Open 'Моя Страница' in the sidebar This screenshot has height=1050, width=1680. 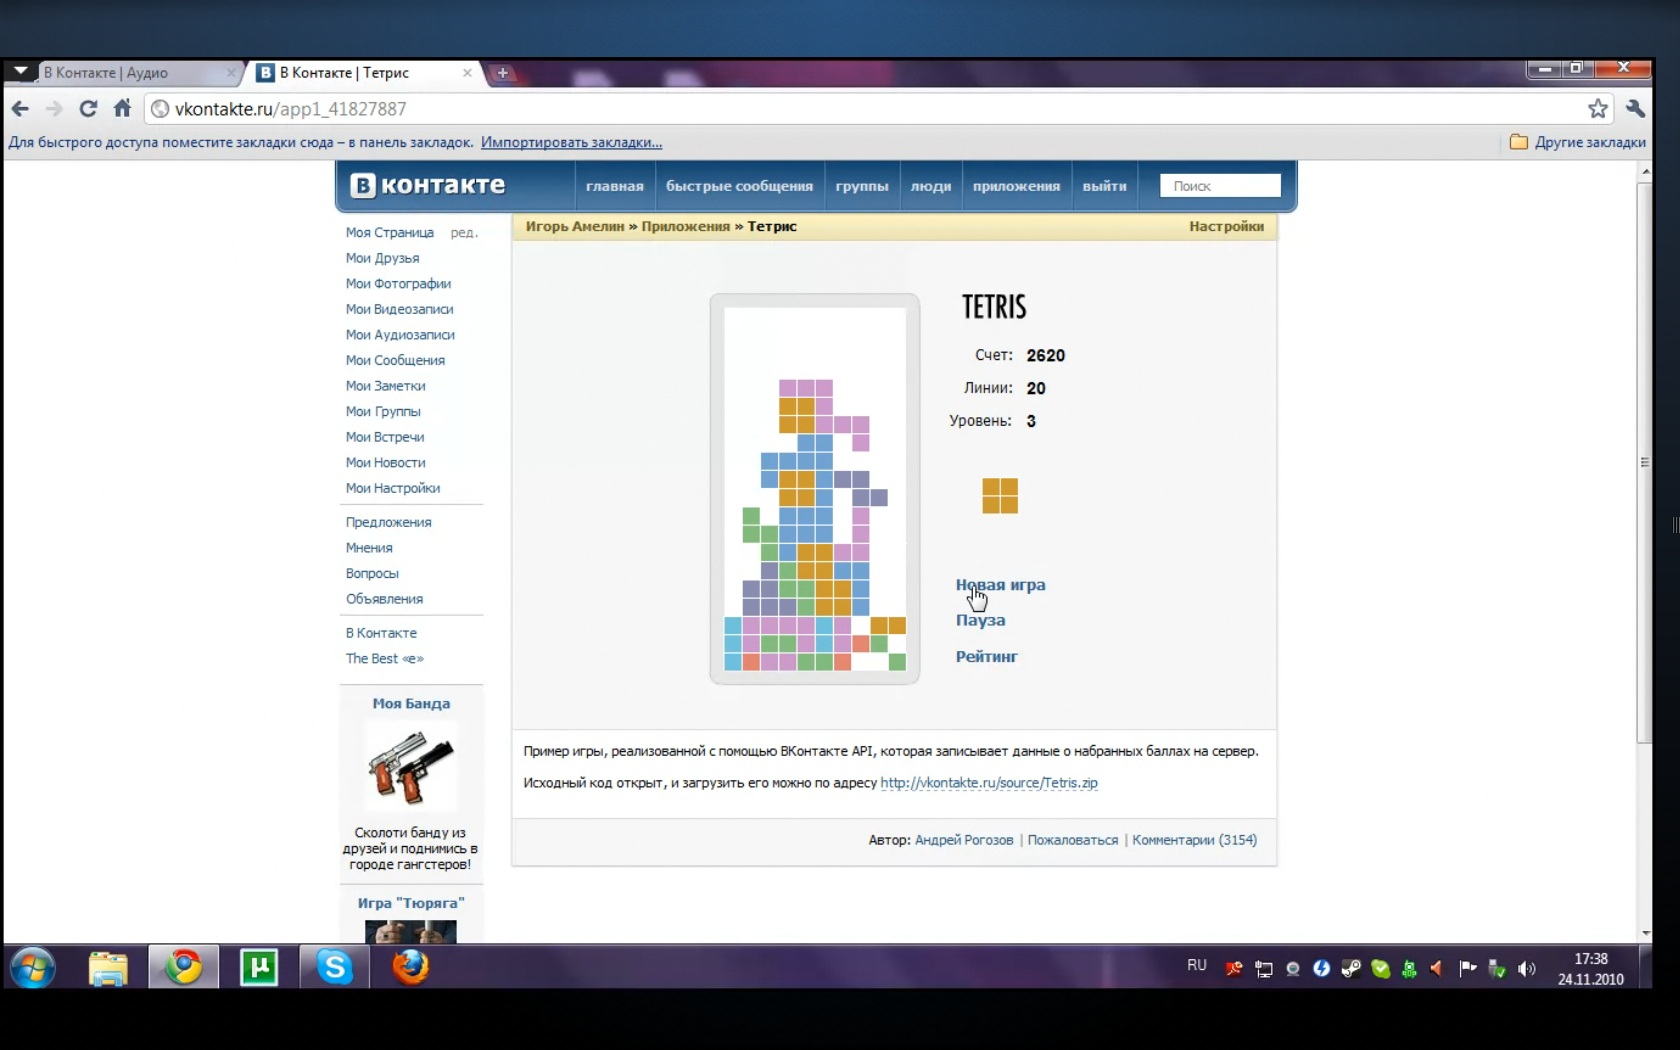pos(390,232)
